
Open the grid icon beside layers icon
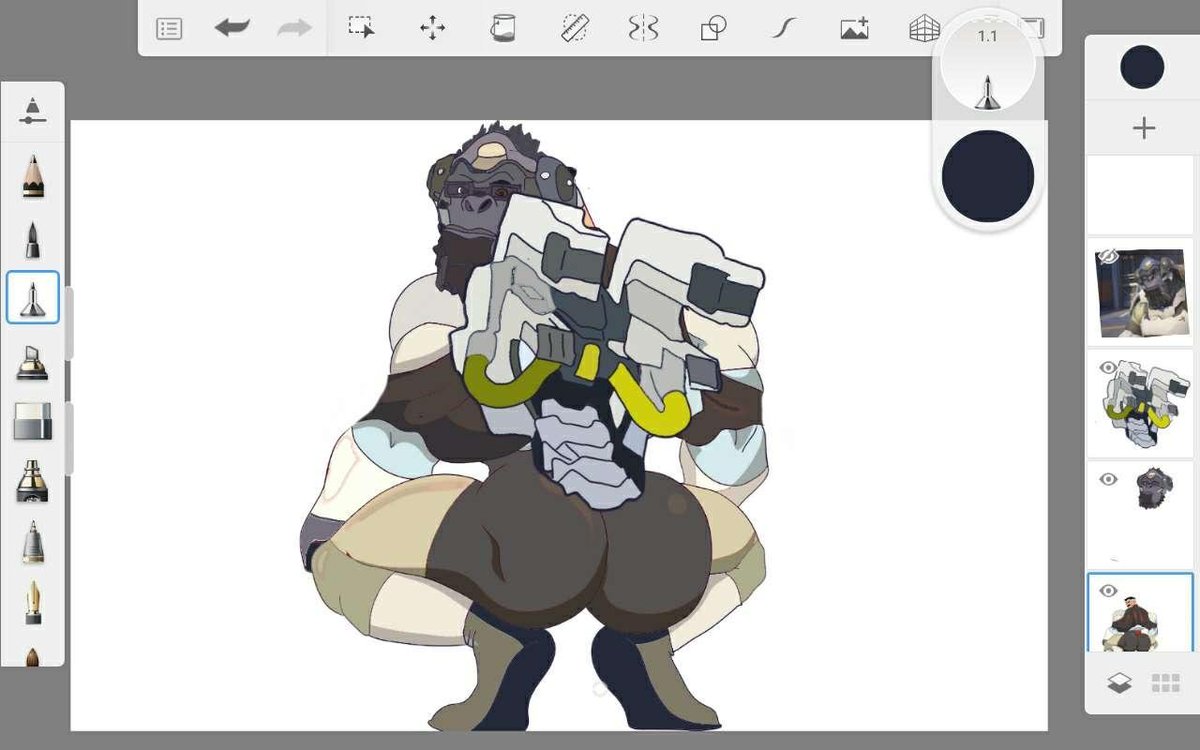pos(1165,683)
